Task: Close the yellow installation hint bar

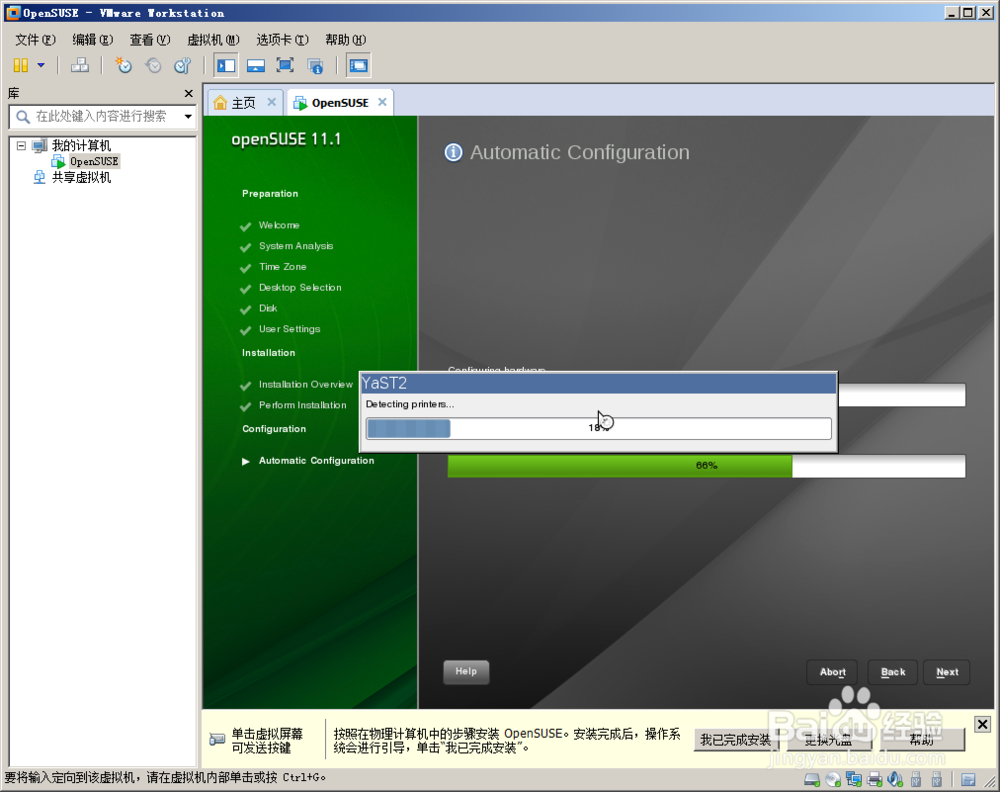Action: point(982,724)
